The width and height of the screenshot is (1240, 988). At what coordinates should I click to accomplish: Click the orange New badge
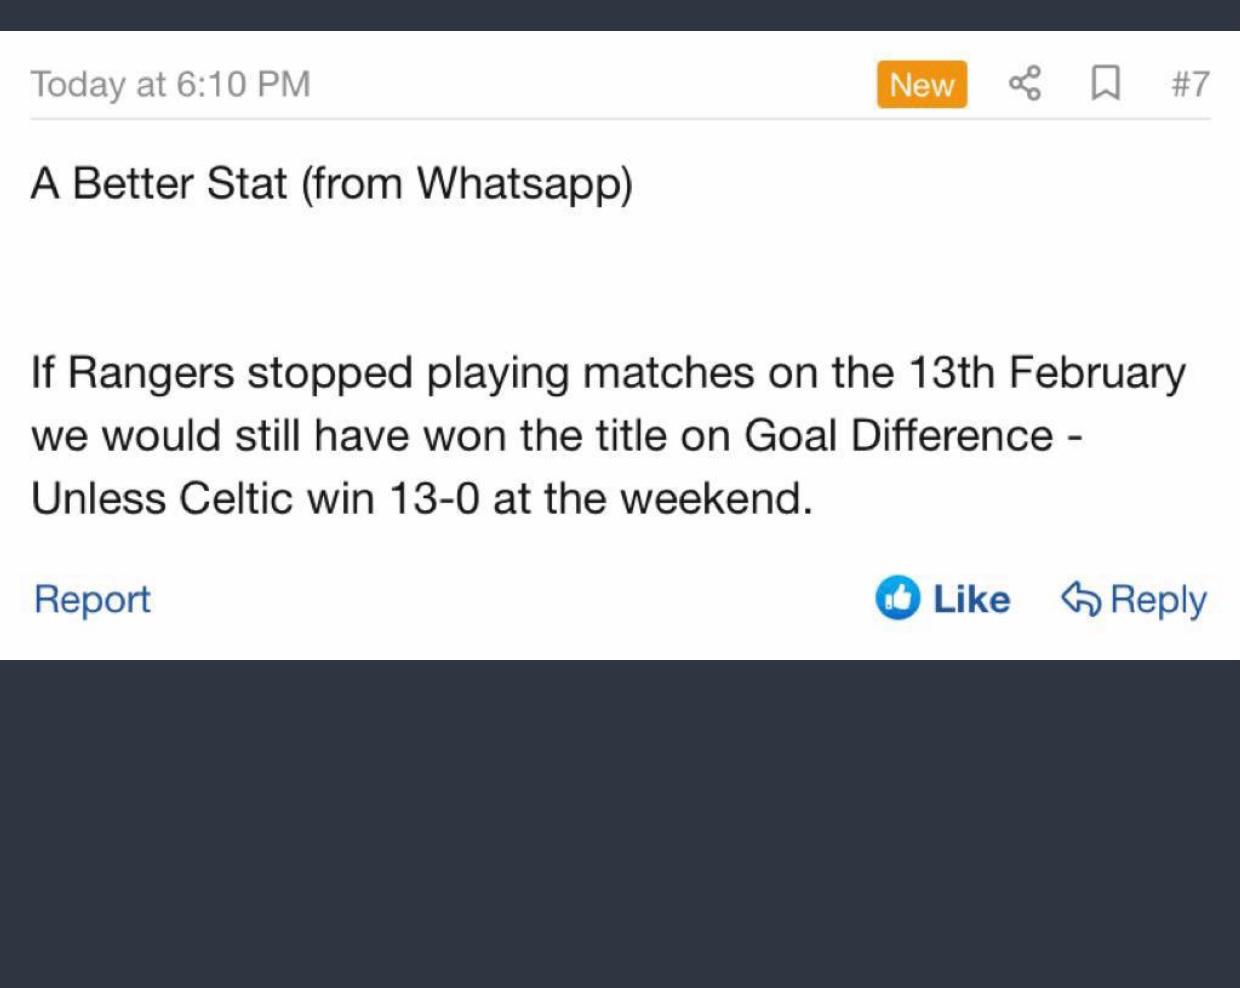click(921, 84)
